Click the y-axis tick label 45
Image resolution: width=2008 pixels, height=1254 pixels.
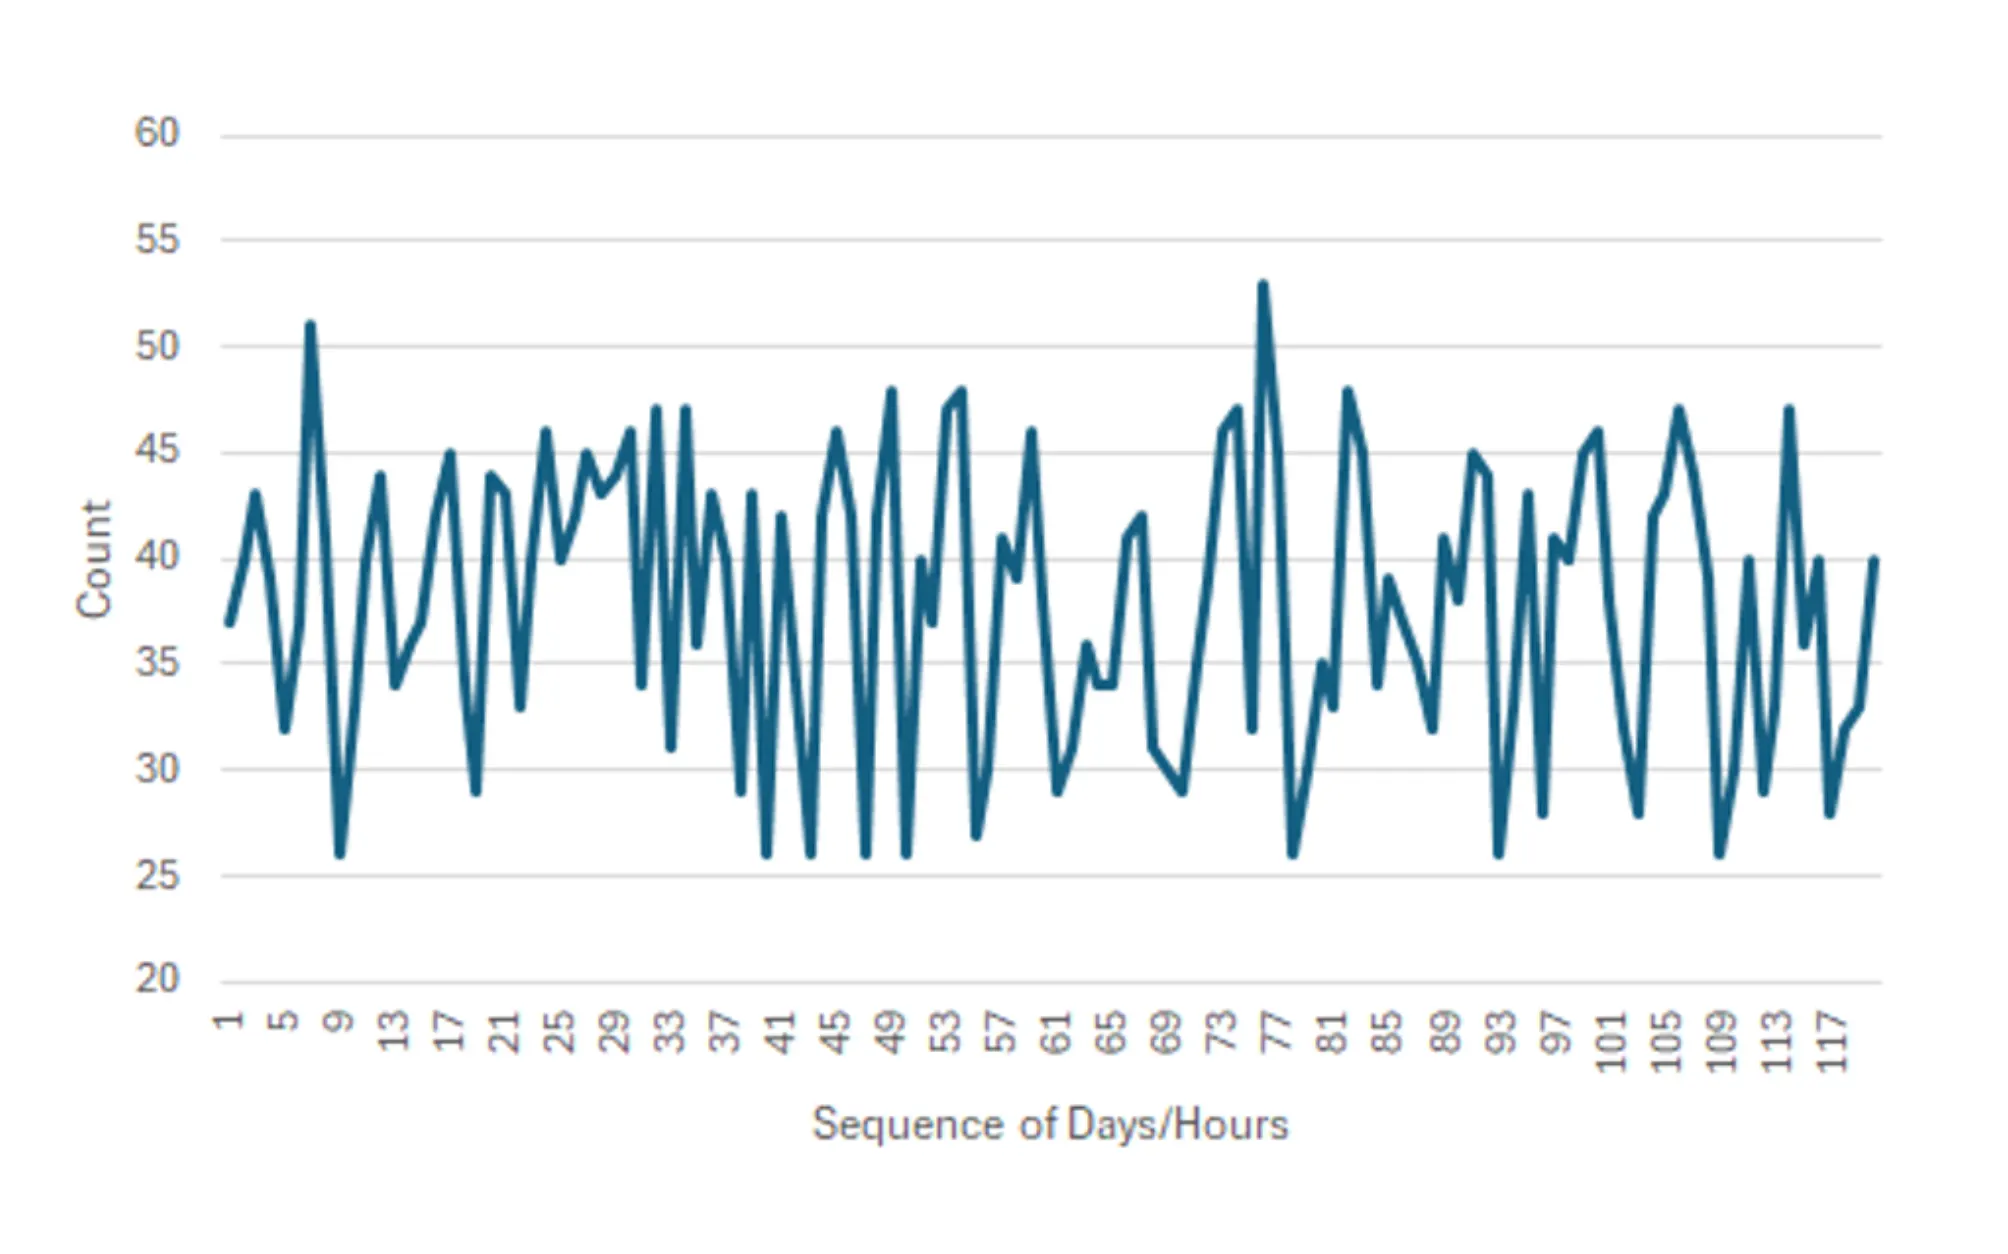pyautogui.click(x=157, y=451)
